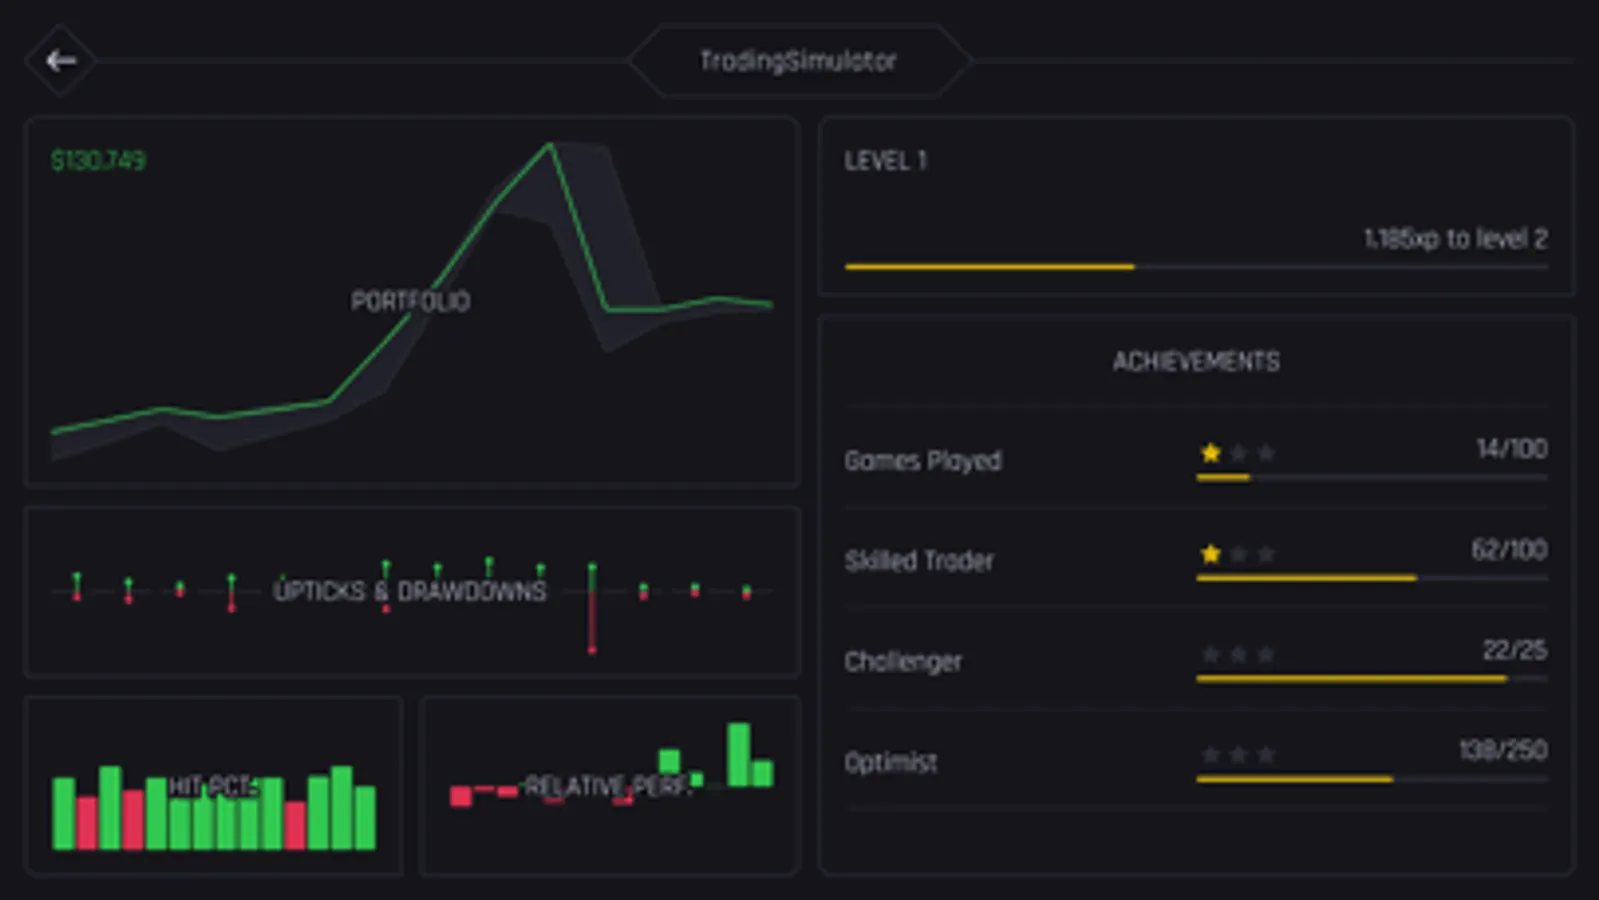Viewport: 1599px width, 900px height.
Task: Click the gold star for Skilled Trader
Action: pyautogui.click(x=1210, y=553)
